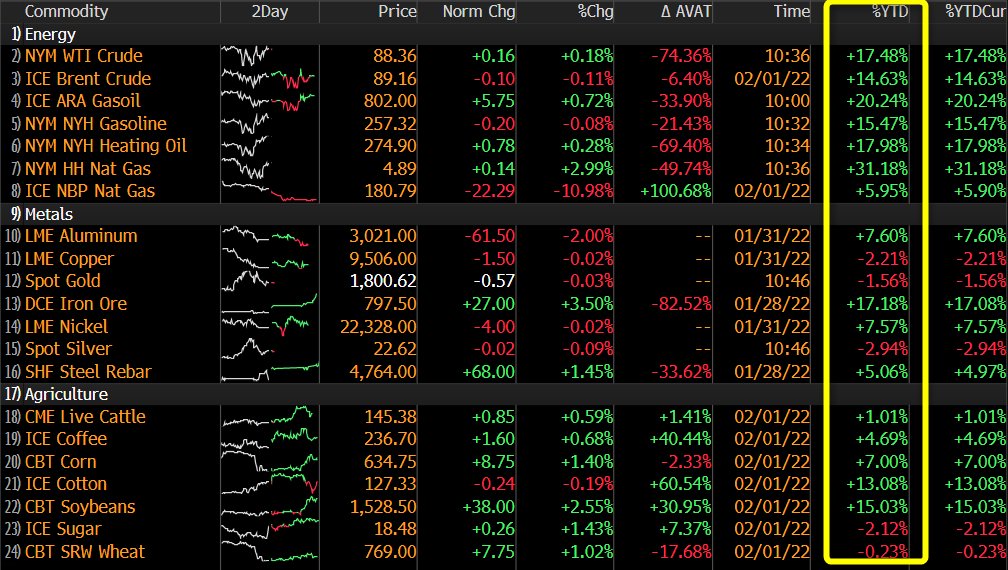This screenshot has height=570, width=1008.
Task: Open Spot Gold commodity entry
Action: pyautogui.click(x=62, y=281)
